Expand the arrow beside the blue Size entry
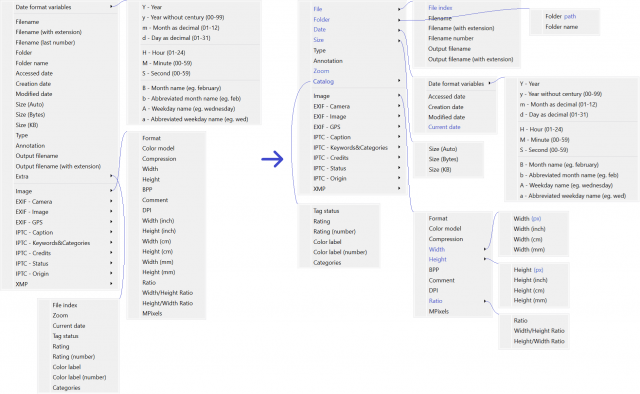This screenshot has height=394, width=640. pyautogui.click(x=399, y=40)
